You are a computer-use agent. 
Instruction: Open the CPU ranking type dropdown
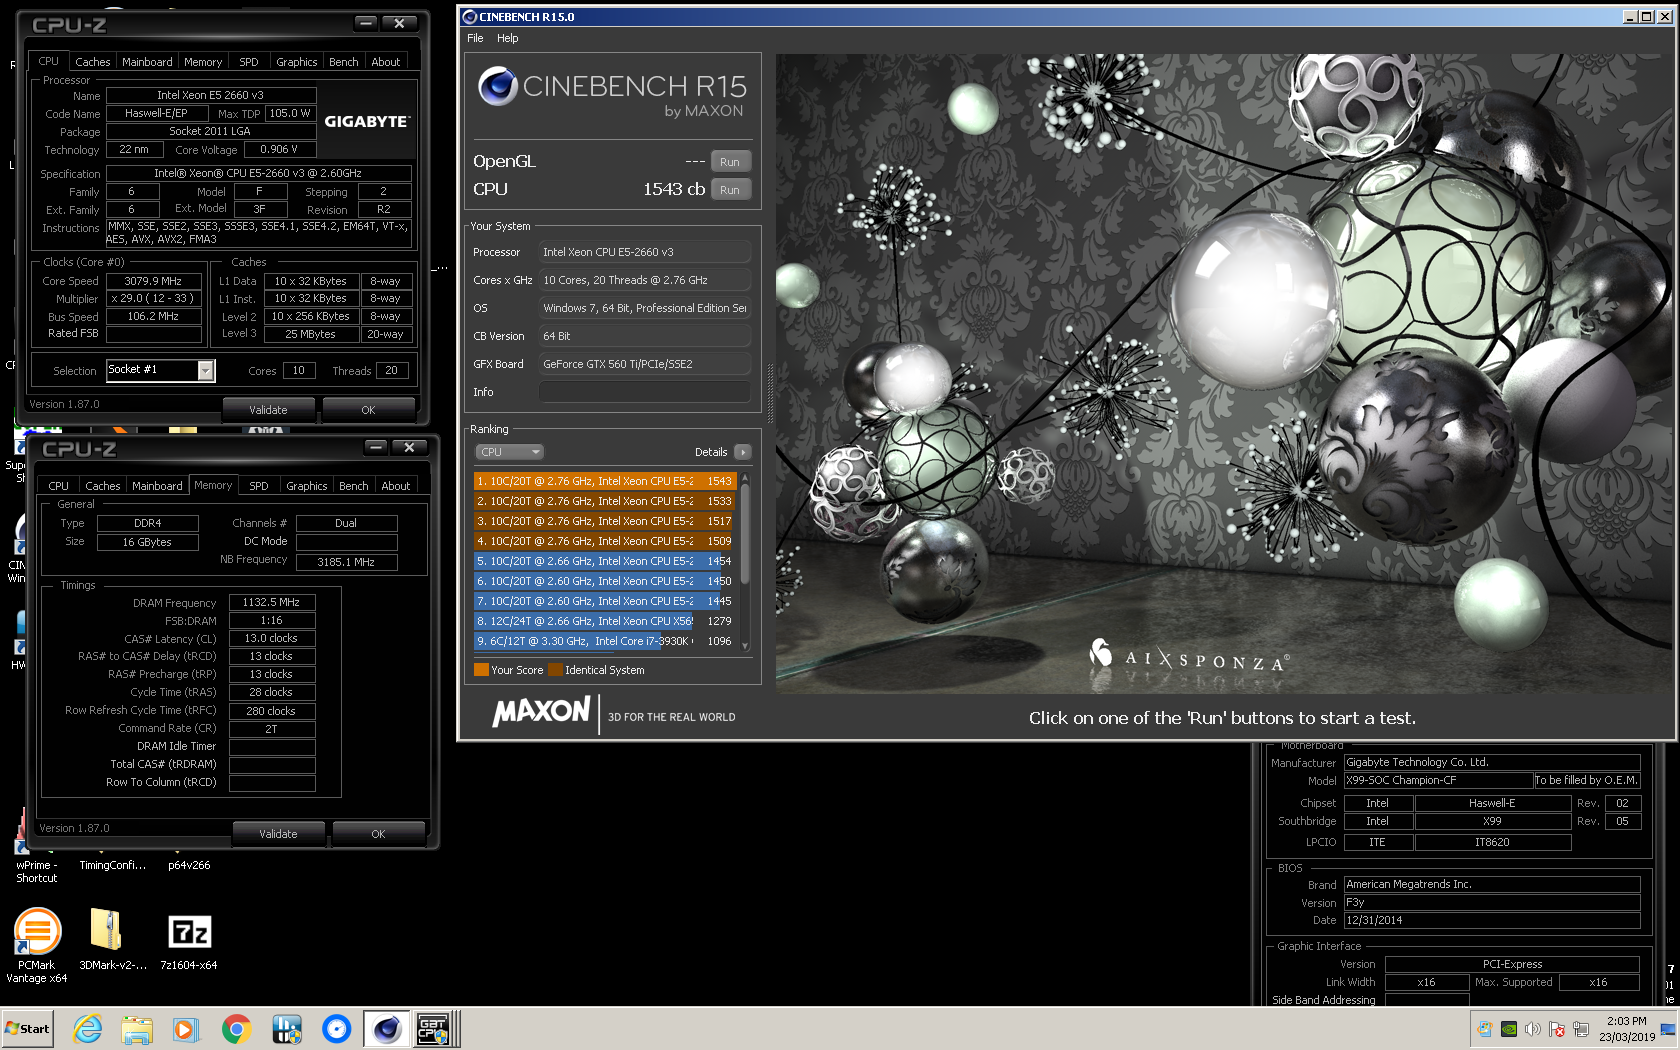[x=508, y=452]
